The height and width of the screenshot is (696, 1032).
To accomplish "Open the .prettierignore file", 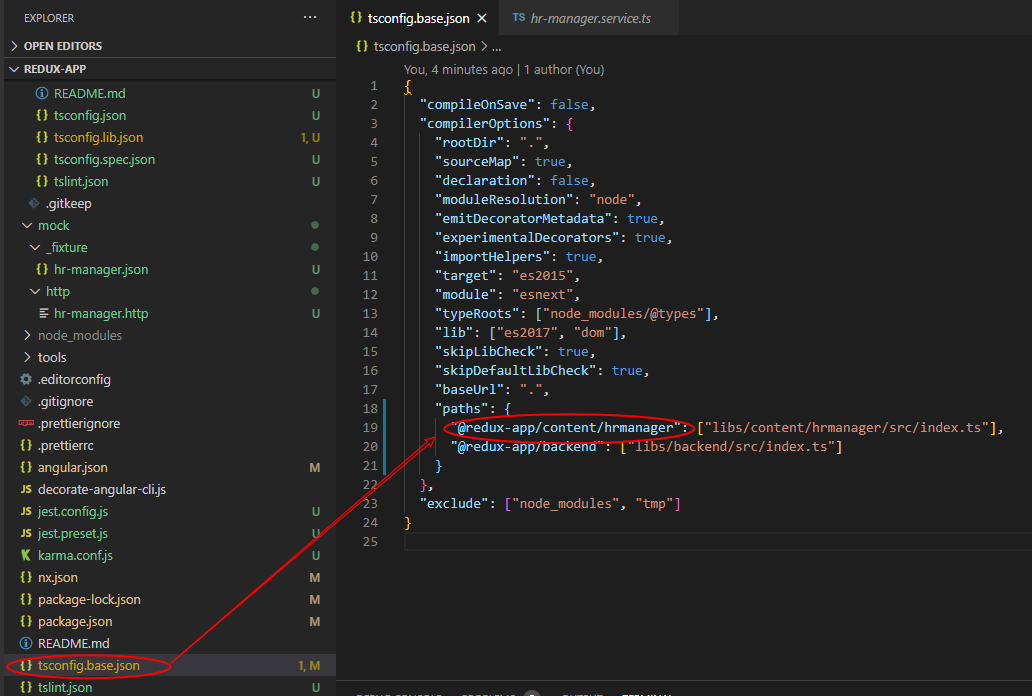I will (x=79, y=423).
